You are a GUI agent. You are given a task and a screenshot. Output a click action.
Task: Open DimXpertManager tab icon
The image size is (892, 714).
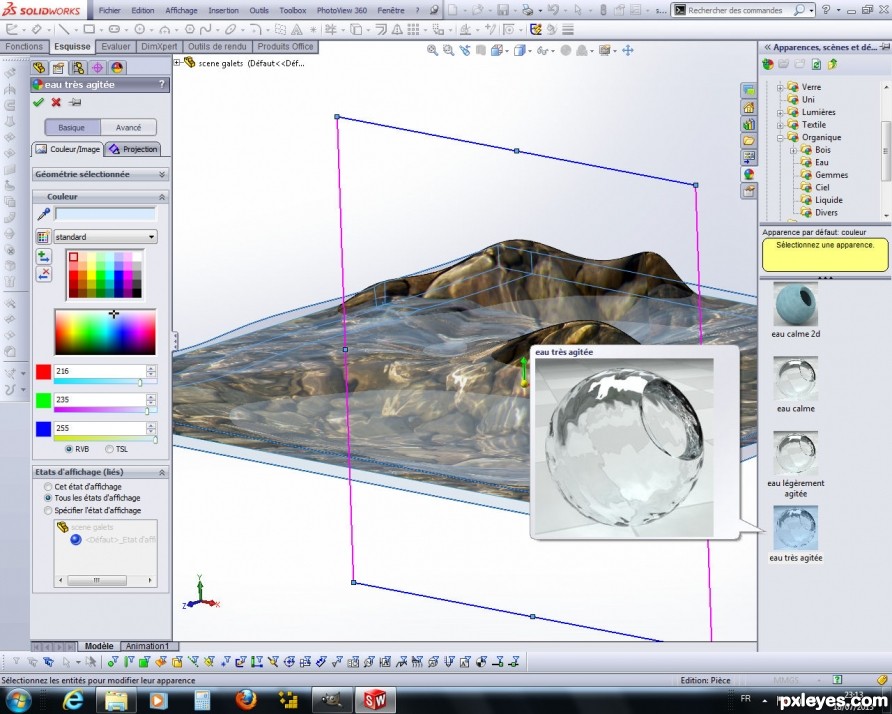[x=97, y=68]
